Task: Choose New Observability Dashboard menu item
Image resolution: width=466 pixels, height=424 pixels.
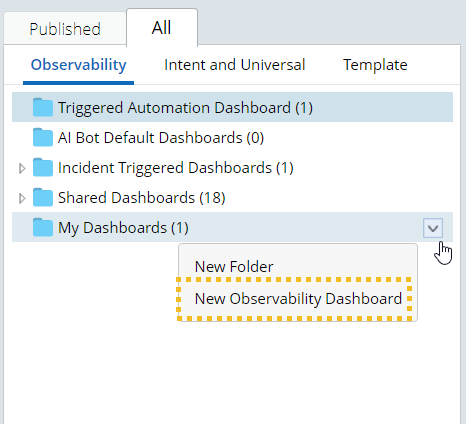Action: [x=298, y=298]
